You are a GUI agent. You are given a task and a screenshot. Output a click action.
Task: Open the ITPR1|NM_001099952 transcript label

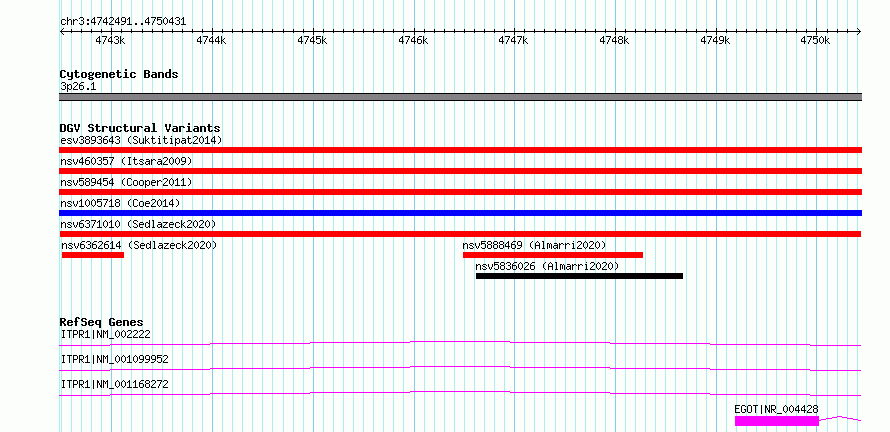click(115, 359)
